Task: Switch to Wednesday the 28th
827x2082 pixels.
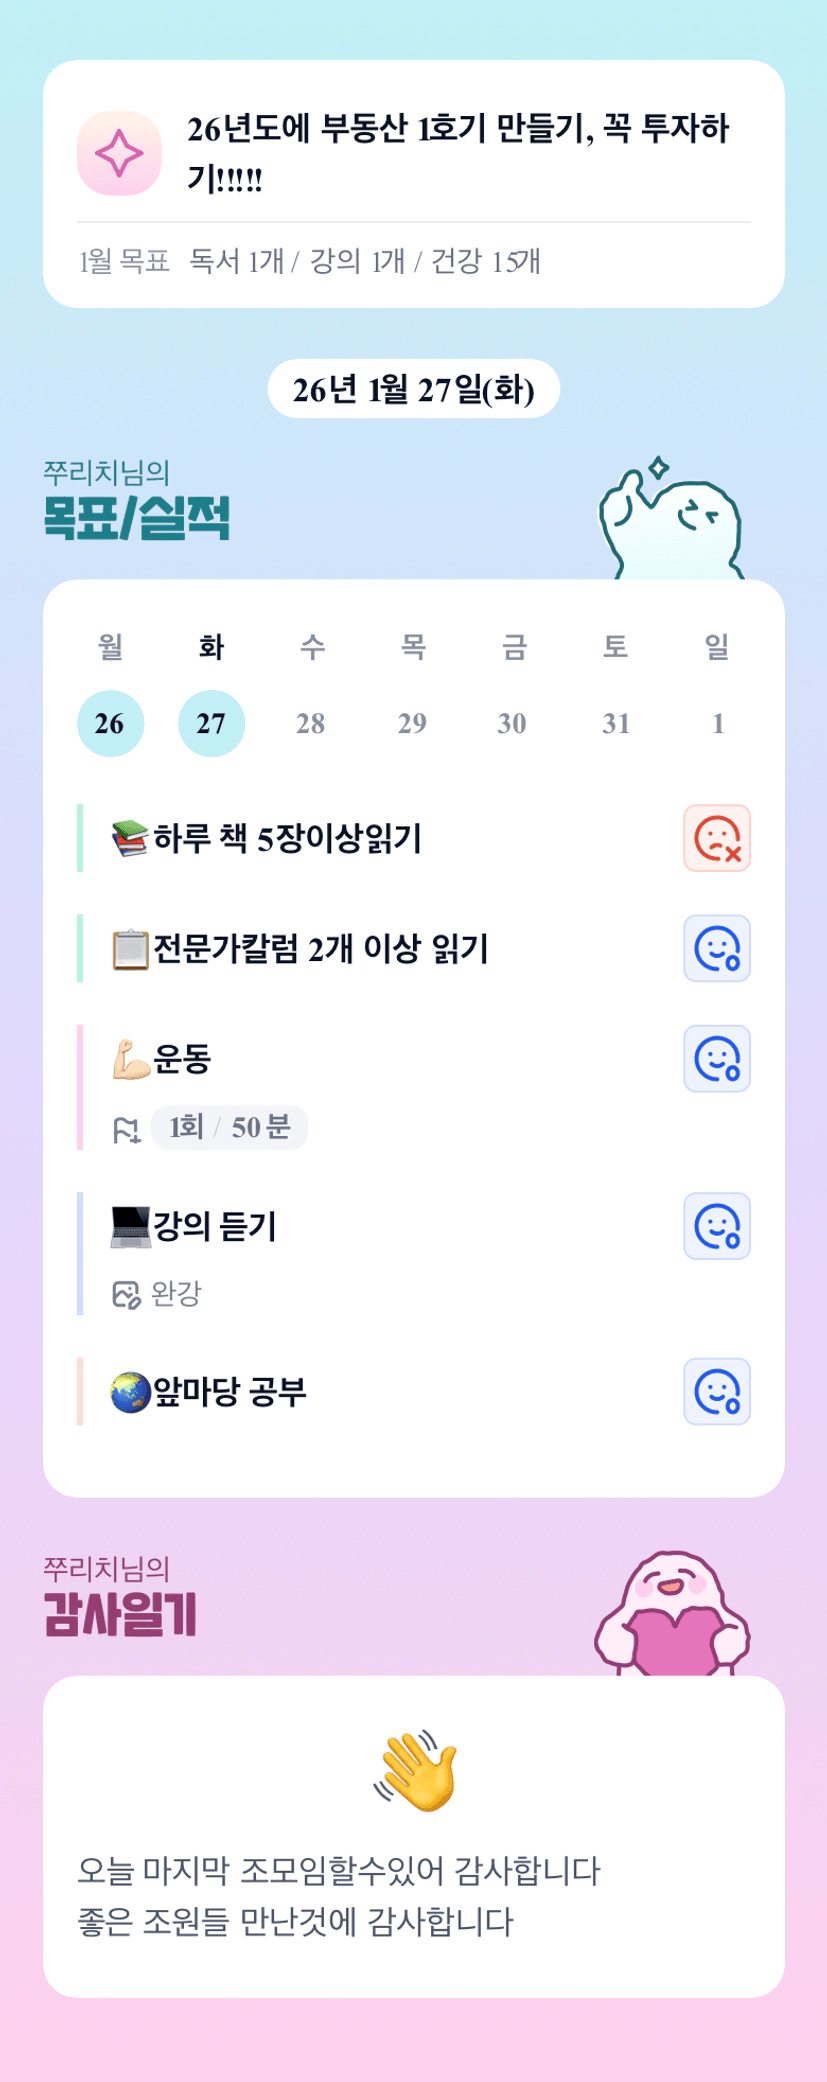Action: (x=311, y=723)
